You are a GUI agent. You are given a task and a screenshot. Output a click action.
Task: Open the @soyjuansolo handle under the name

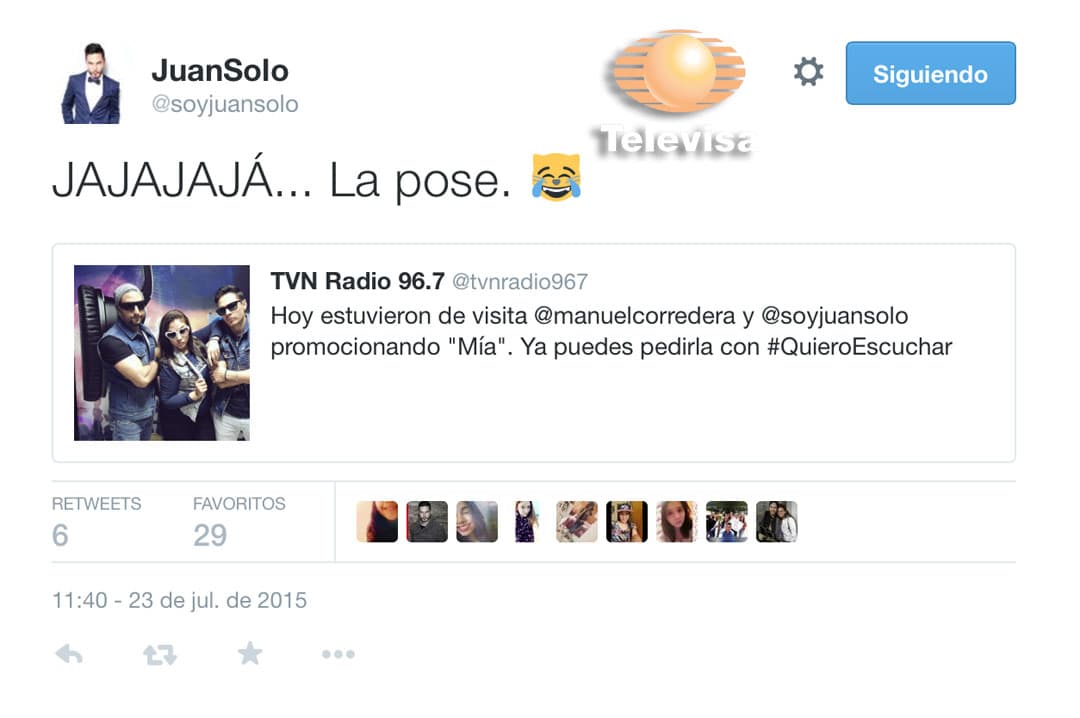(x=225, y=104)
